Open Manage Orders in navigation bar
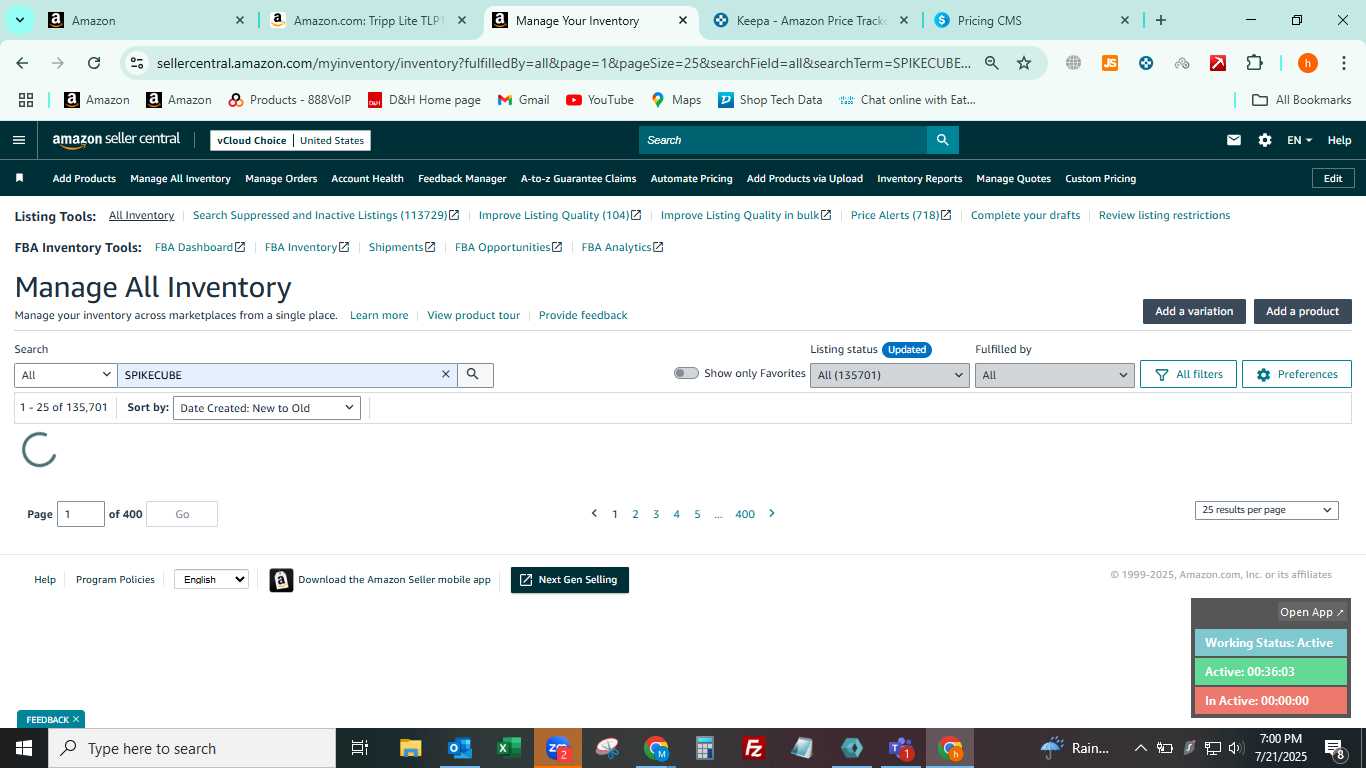Viewport: 1366px width, 768px height. [281, 178]
